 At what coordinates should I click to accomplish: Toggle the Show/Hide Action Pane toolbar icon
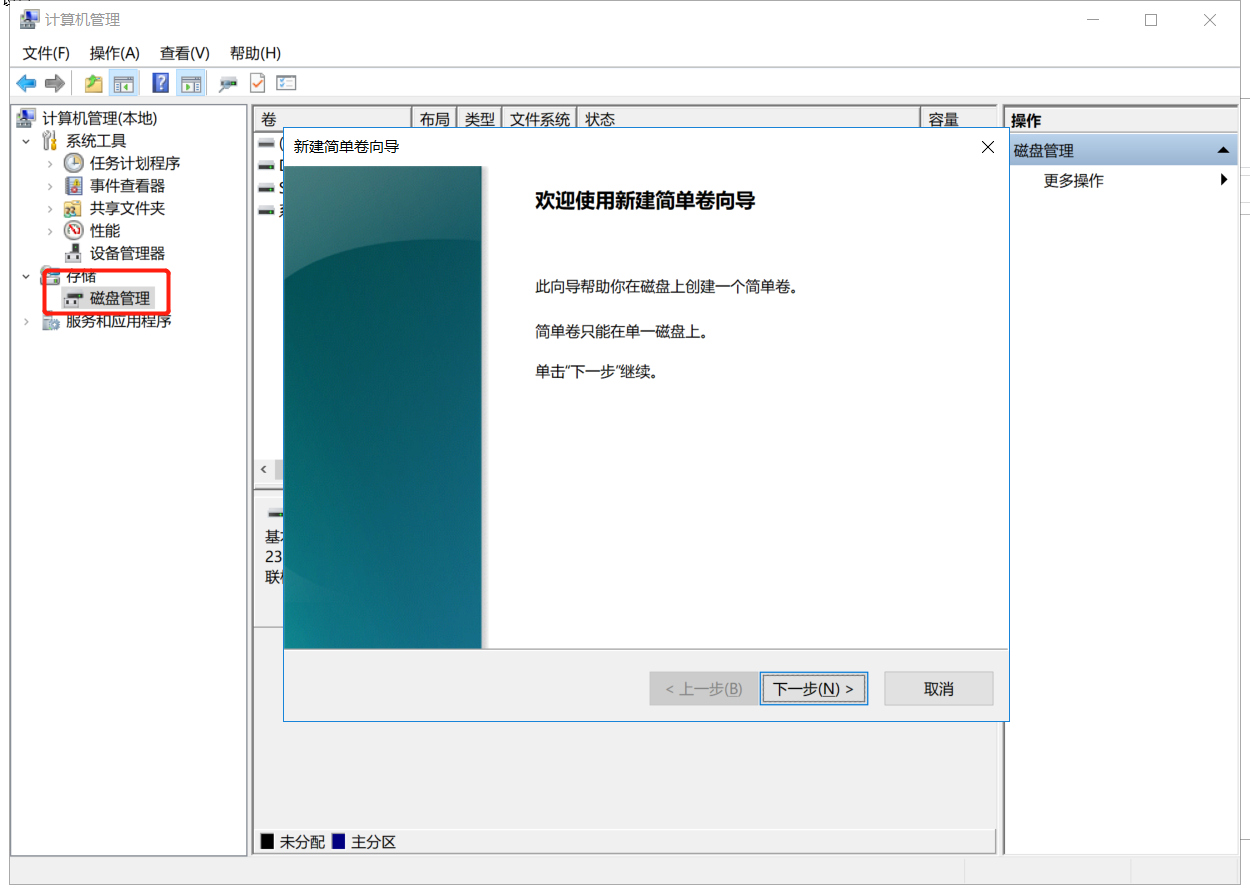(190, 83)
